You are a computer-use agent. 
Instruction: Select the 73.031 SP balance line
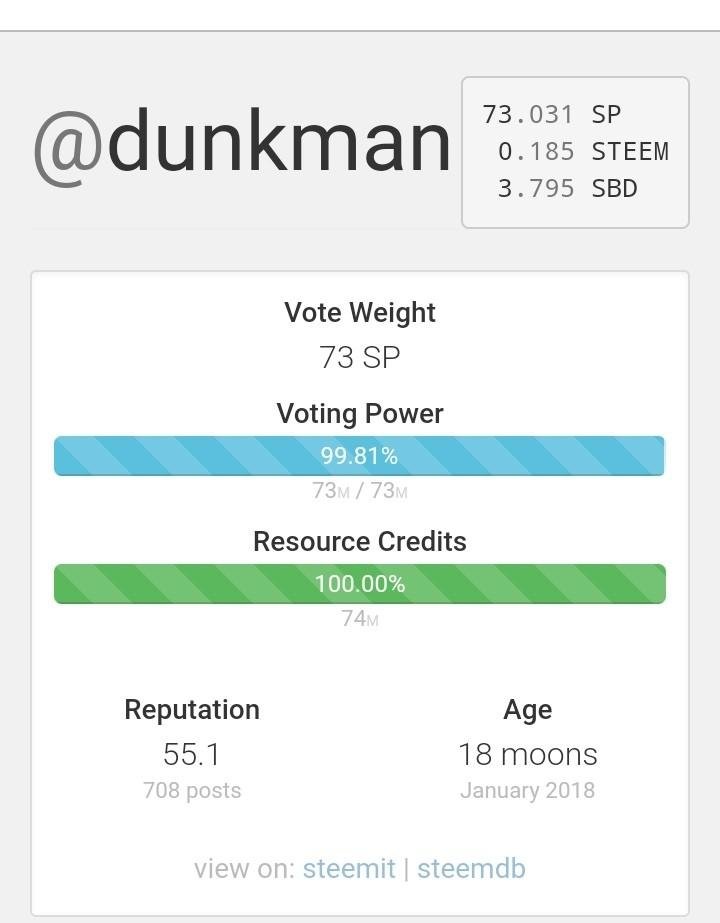tap(551, 114)
